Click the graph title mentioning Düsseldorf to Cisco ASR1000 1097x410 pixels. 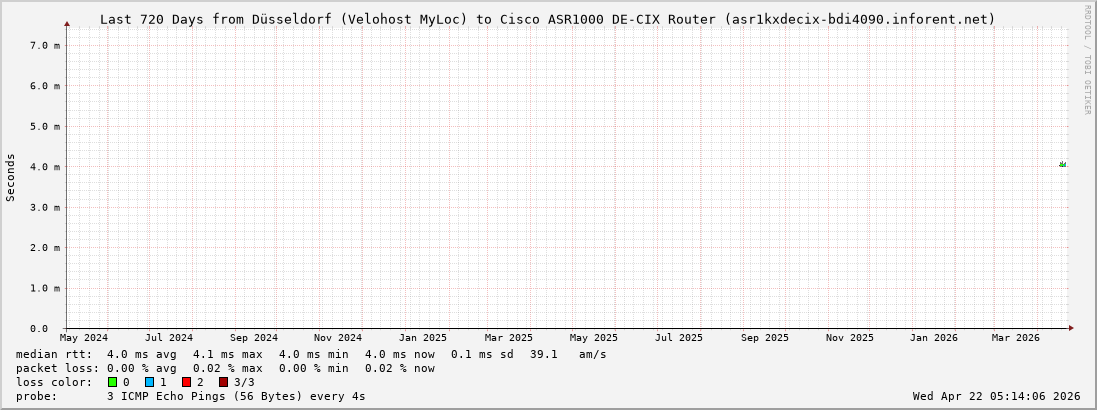click(547, 19)
